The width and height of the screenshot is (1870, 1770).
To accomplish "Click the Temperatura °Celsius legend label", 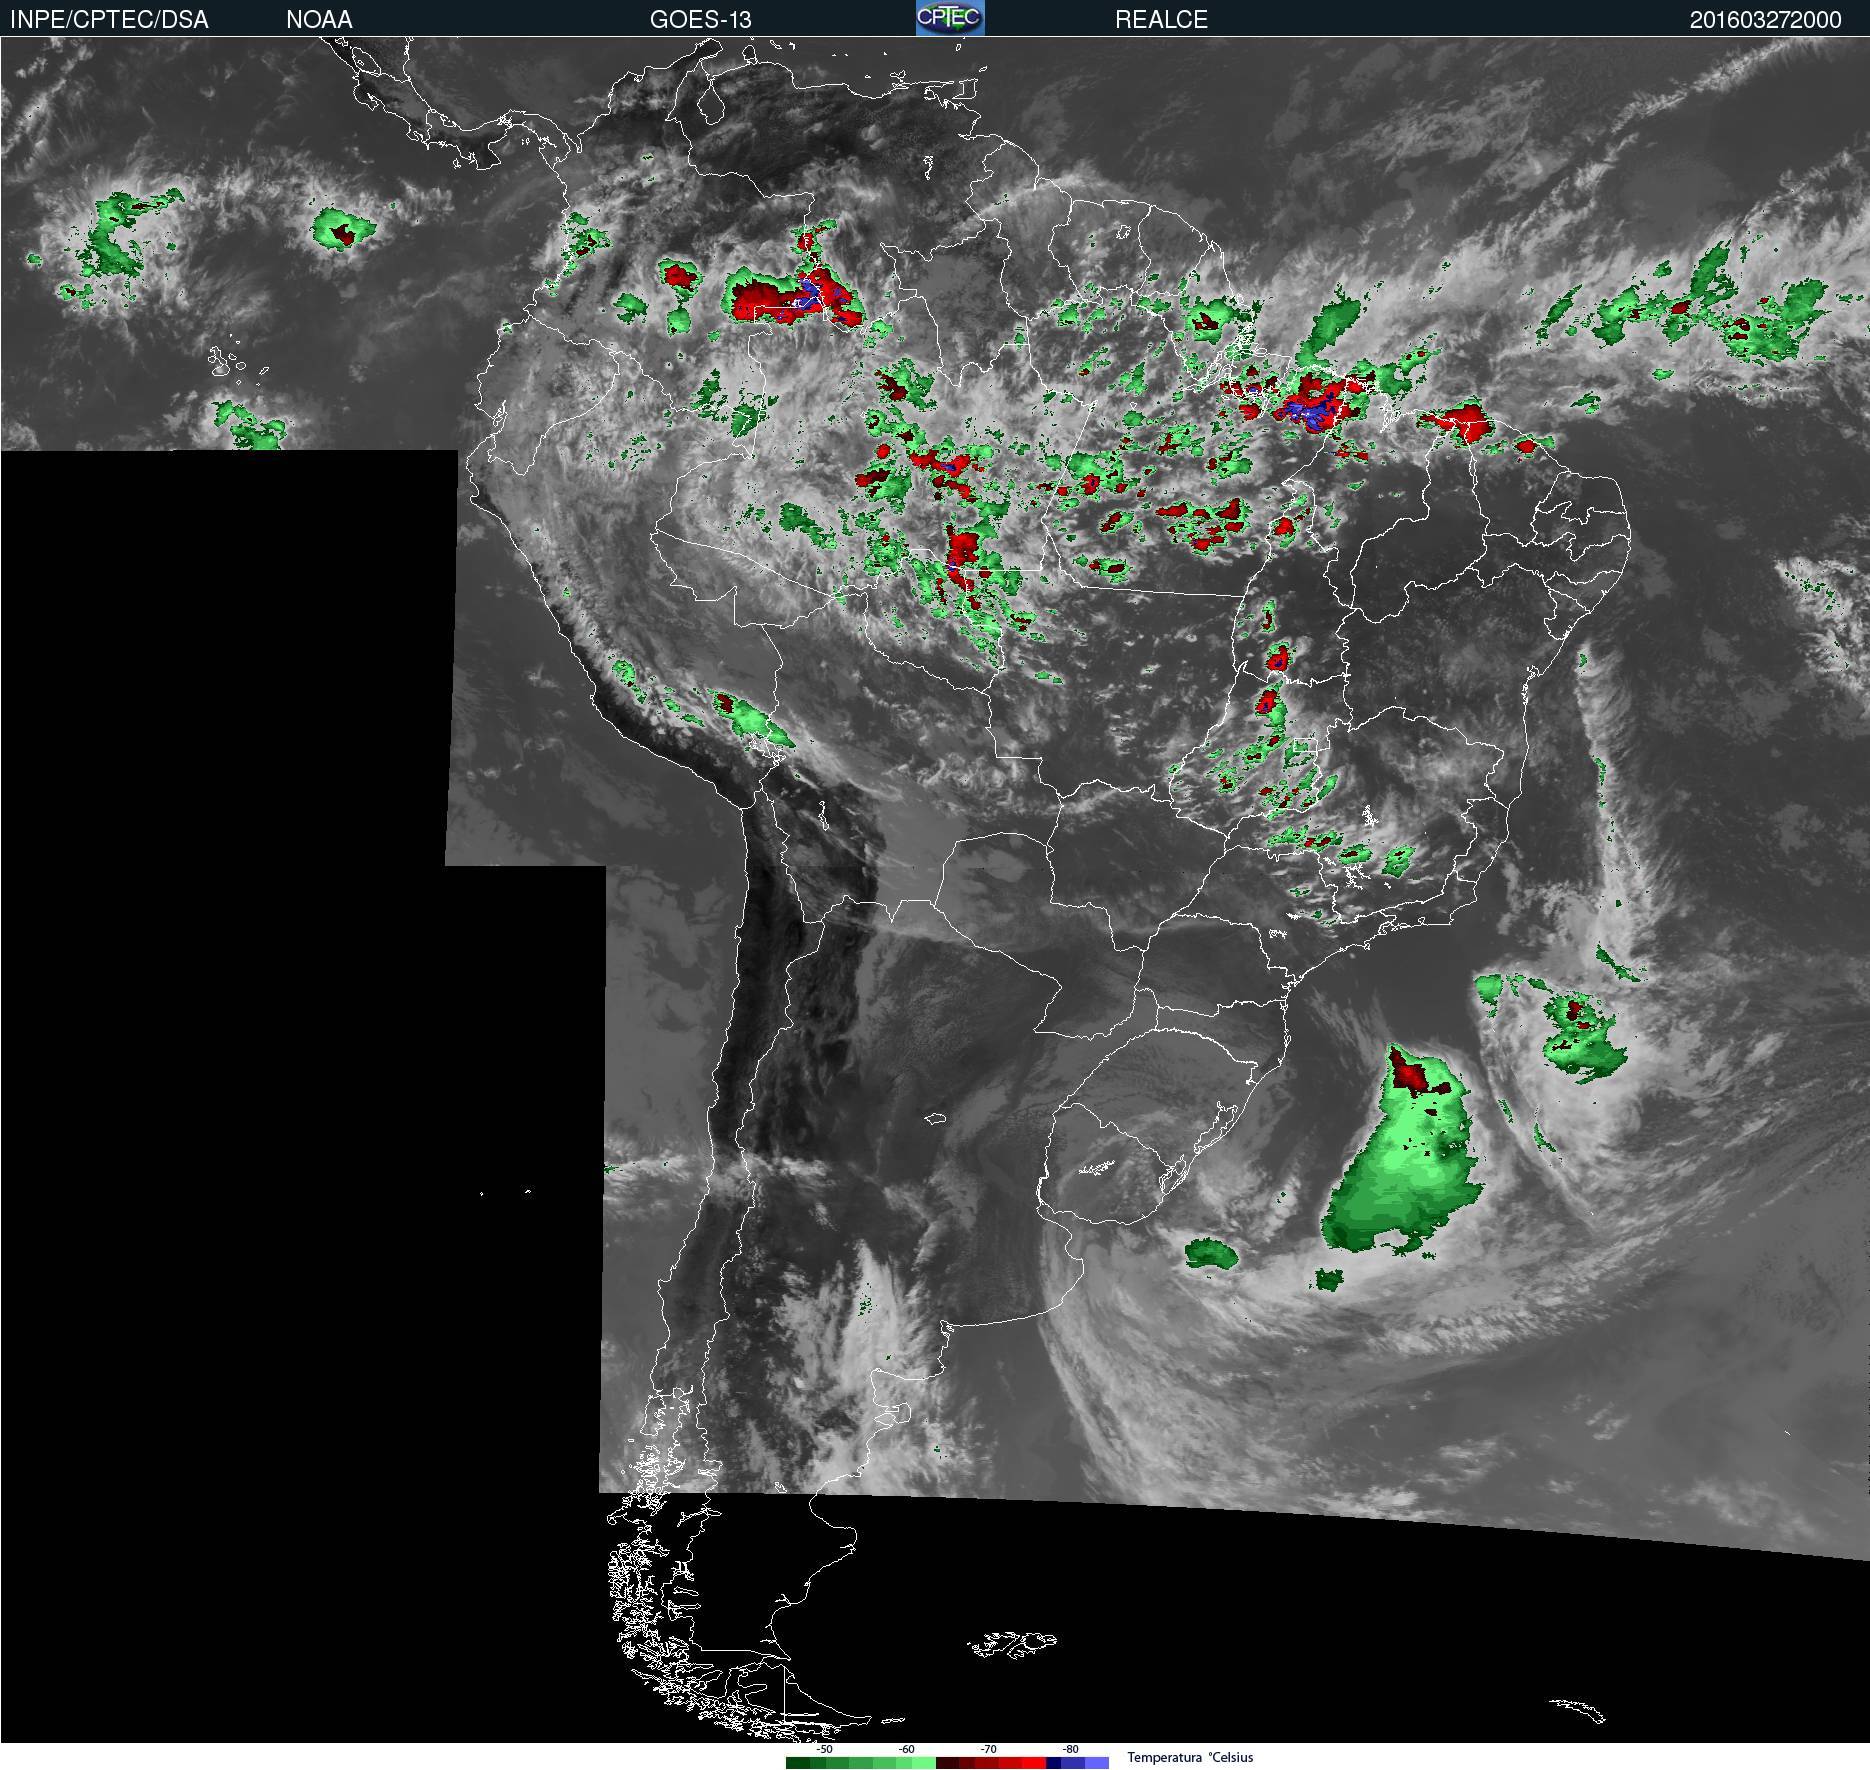I will 1190,1757.
